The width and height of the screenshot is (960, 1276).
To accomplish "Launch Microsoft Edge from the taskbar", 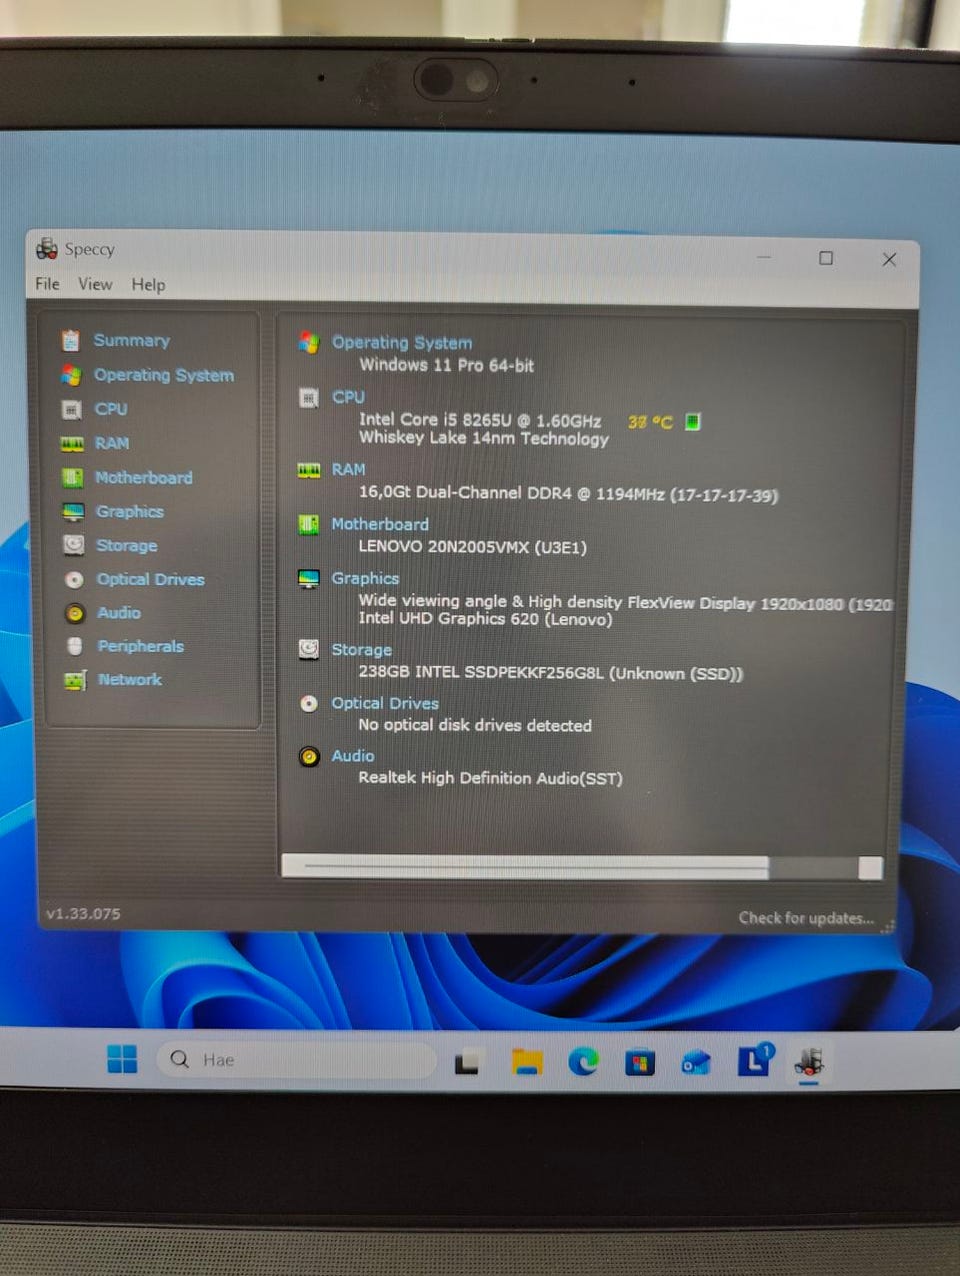I will pyautogui.click(x=583, y=1061).
